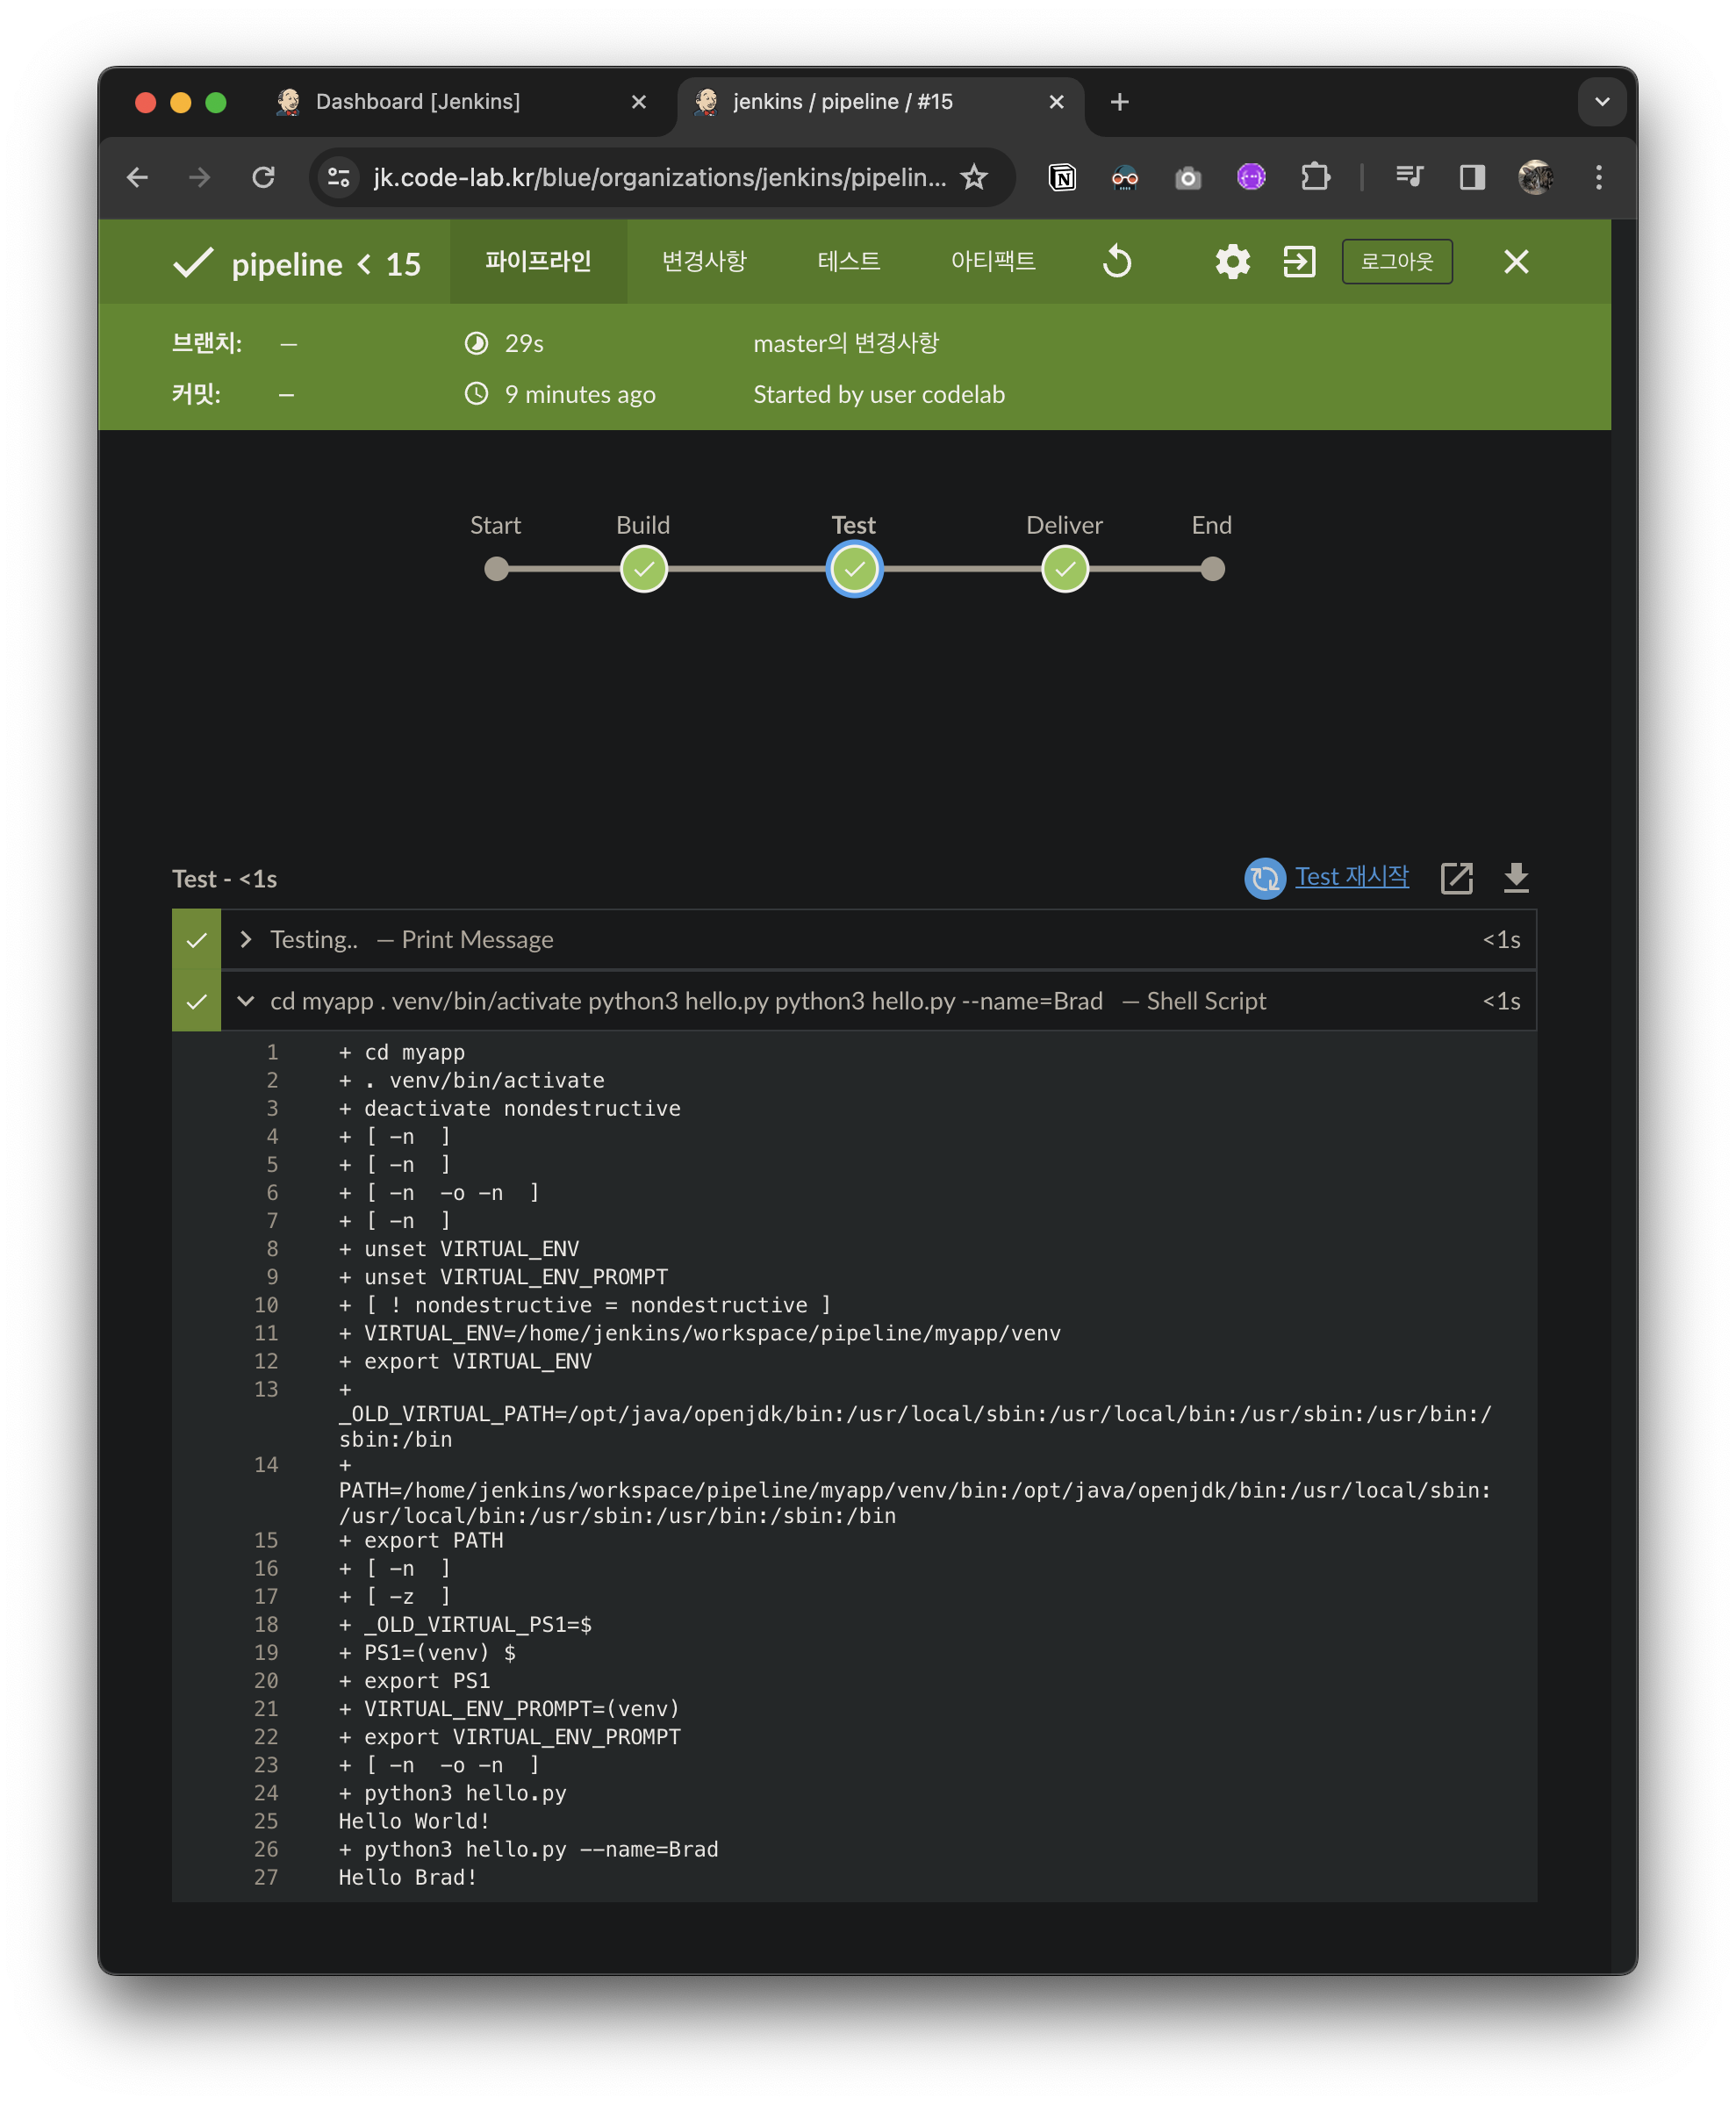
Task: Click the Test 재시작 link
Action: point(1351,876)
